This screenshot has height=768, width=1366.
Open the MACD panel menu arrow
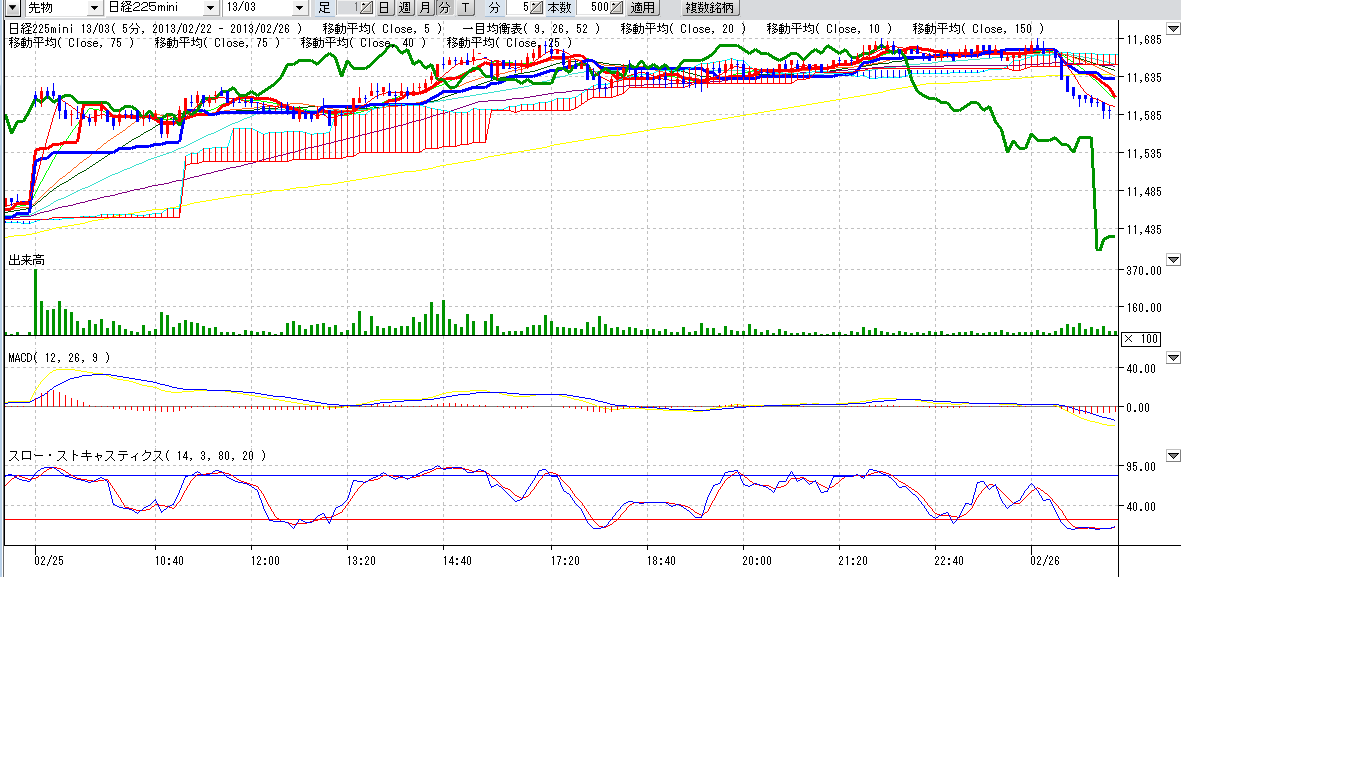[1173, 357]
